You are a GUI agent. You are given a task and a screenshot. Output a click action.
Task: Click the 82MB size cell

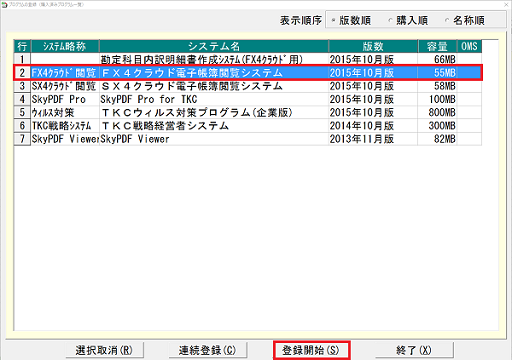(437, 139)
